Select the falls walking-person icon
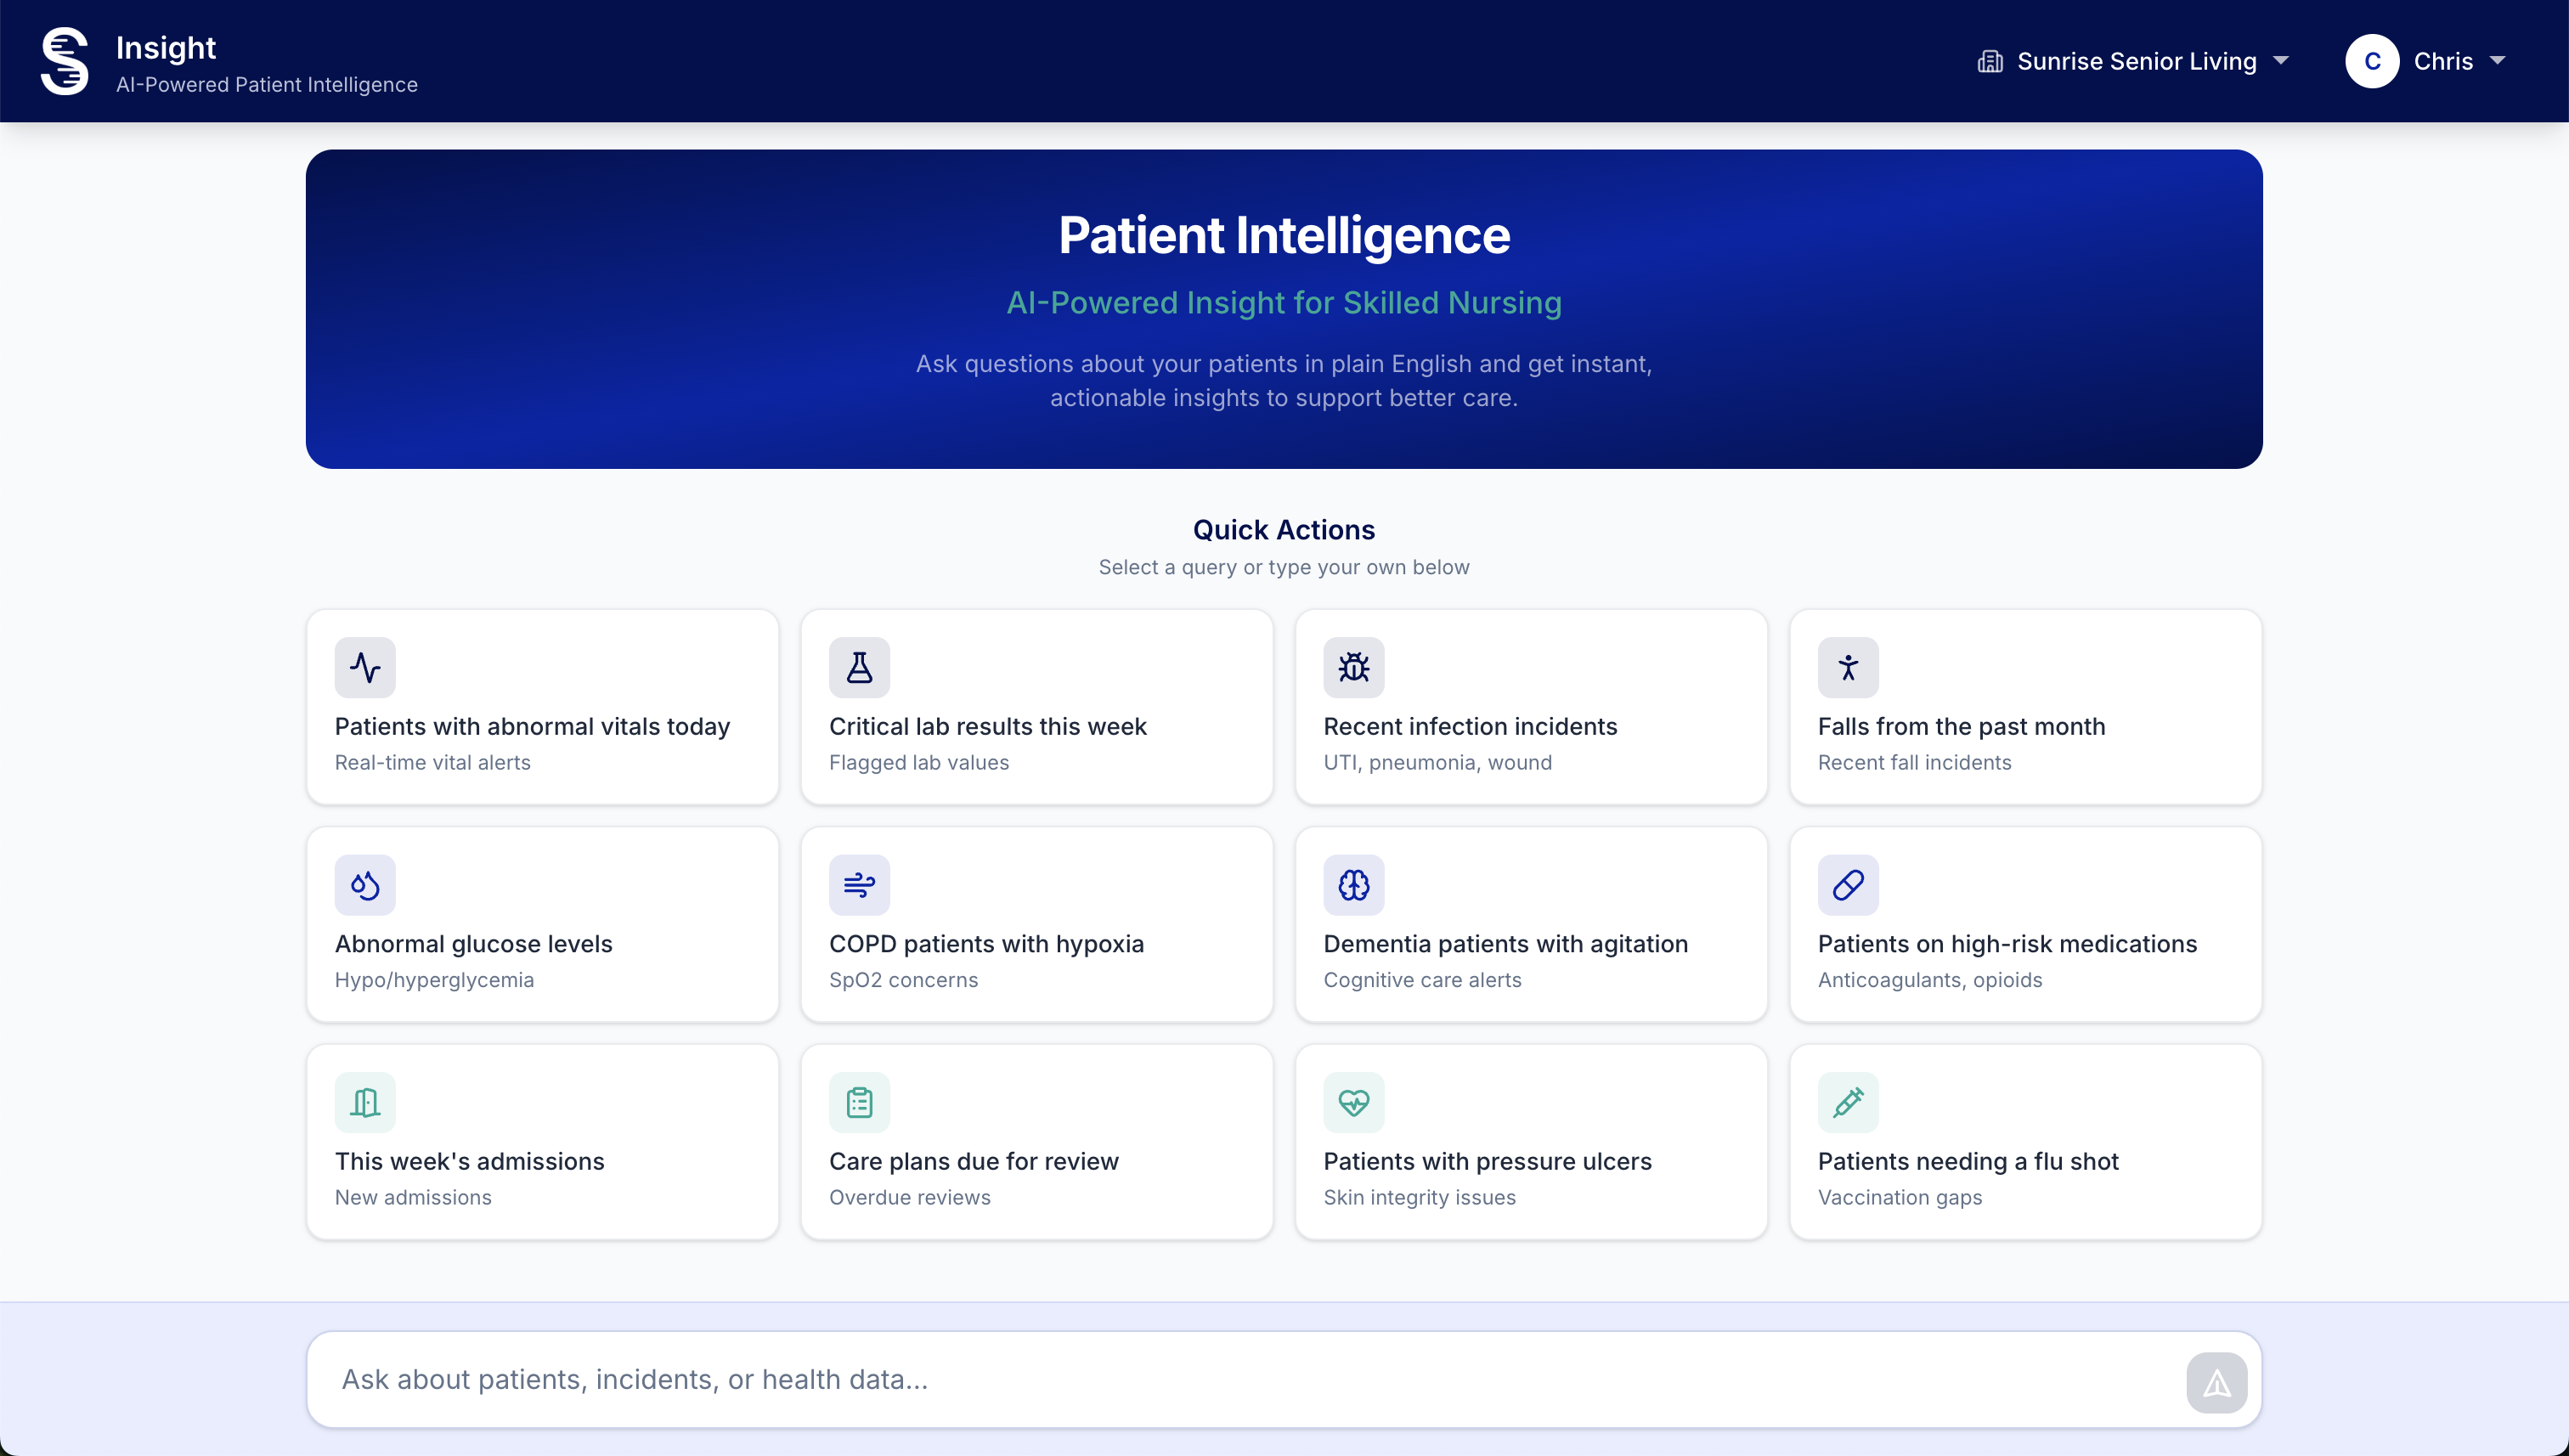The image size is (2569, 1456). 1847,667
